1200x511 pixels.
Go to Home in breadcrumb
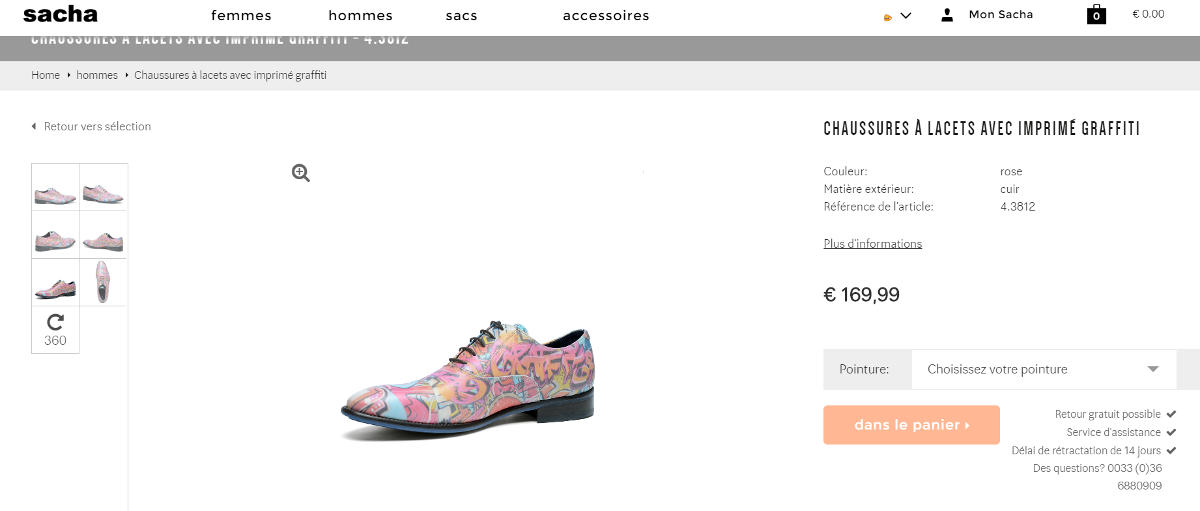pos(45,75)
